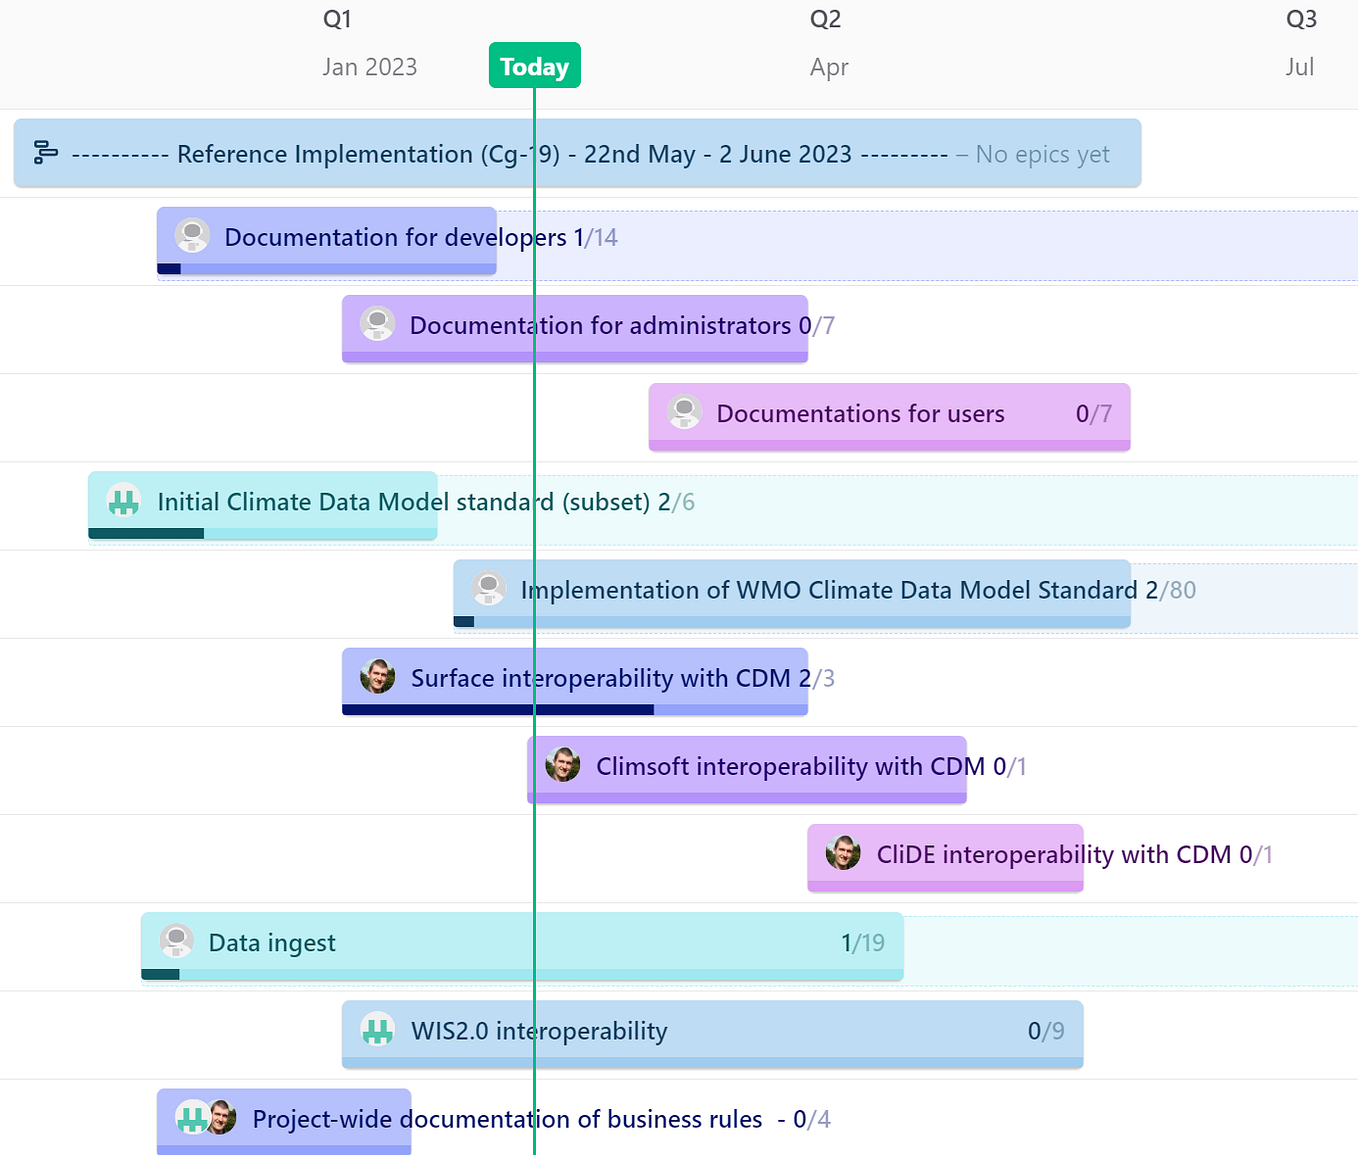Screen dimensions: 1358x1155
Task: Click the milestone icon on WIS2.0 interoperability bar
Action: click(x=377, y=1031)
